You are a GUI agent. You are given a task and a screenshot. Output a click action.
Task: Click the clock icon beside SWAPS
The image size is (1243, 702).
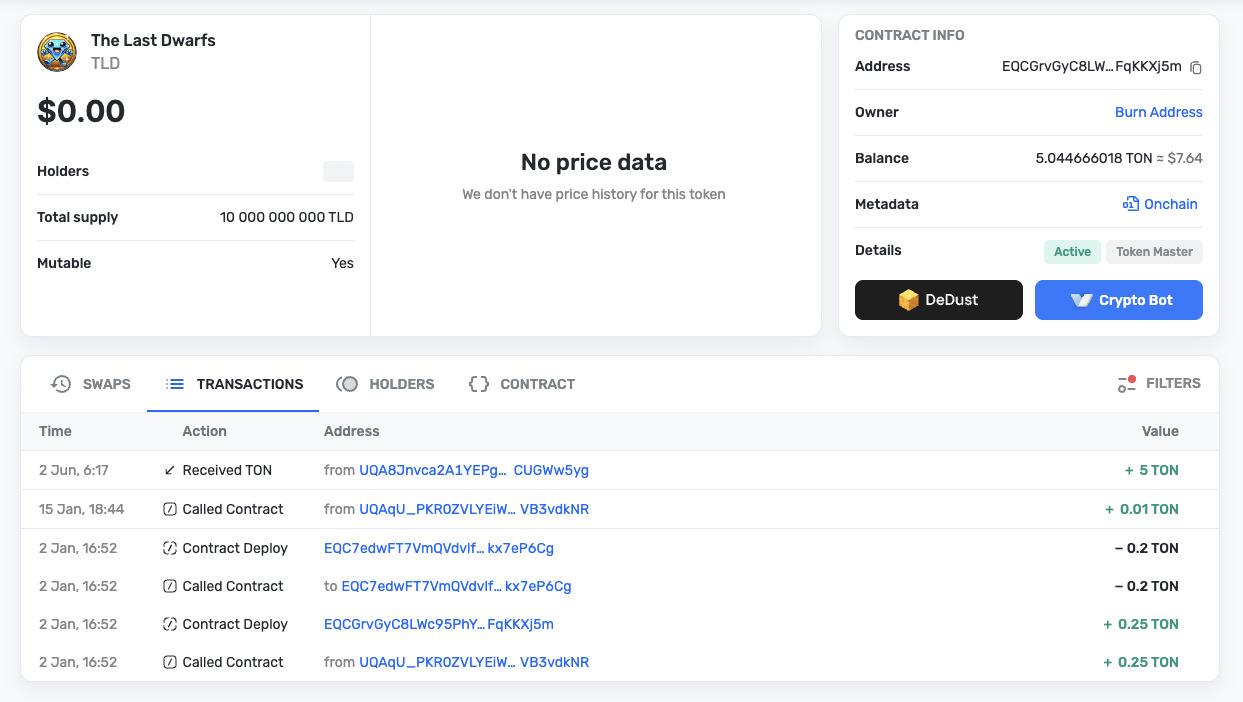[x=59, y=383]
